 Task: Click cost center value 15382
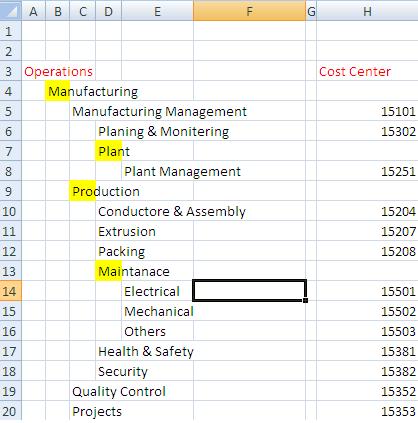coord(398,371)
